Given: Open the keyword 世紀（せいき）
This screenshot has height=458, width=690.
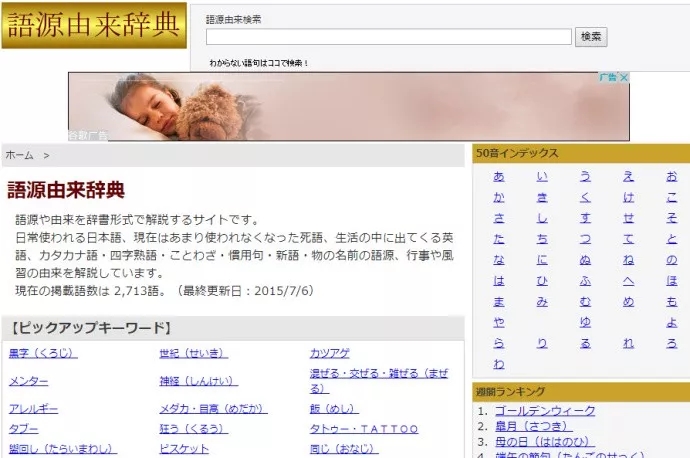Looking at the screenshot, I should pos(194,353).
